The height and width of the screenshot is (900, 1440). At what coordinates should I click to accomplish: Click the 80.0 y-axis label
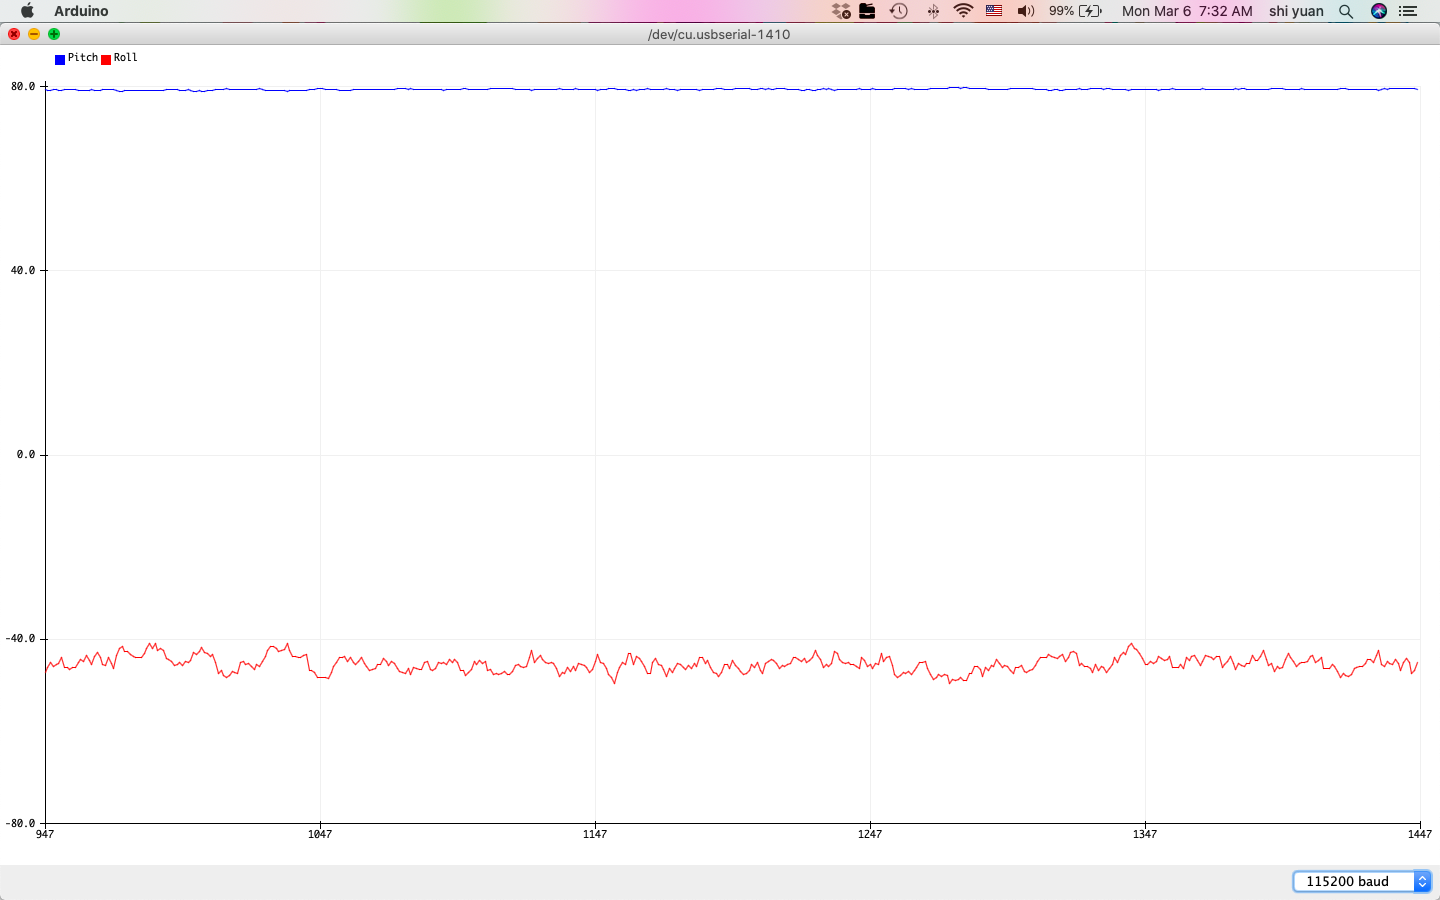[x=23, y=87]
